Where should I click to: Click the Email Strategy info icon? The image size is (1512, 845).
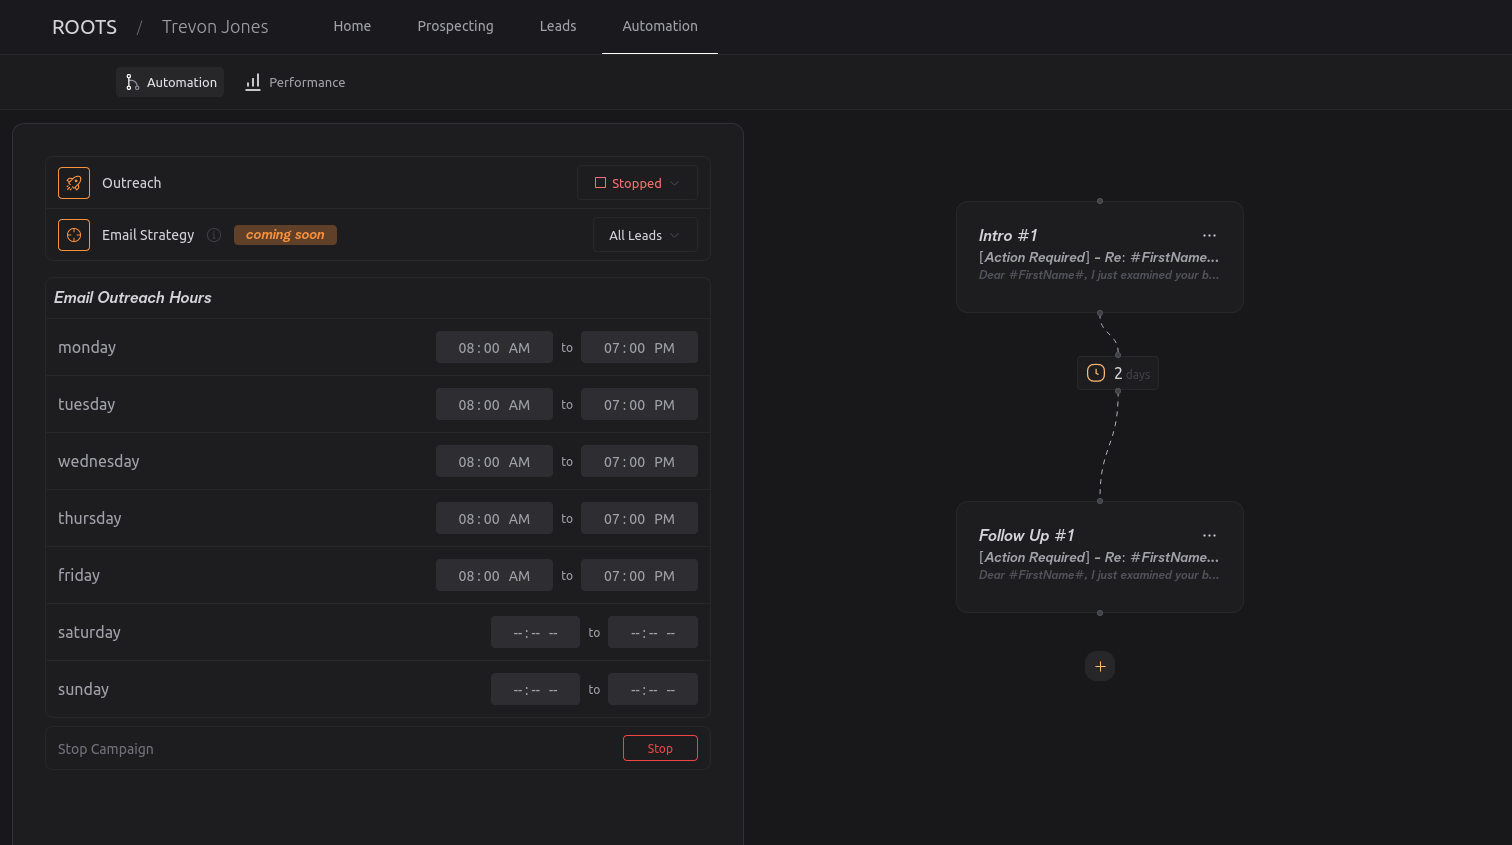214,235
